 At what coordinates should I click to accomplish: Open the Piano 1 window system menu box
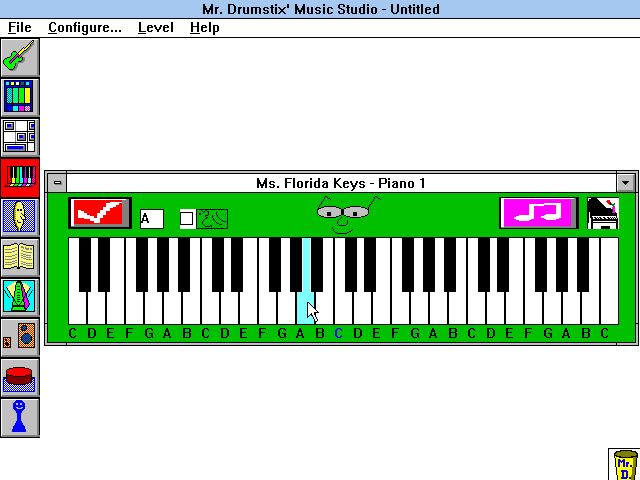pos(57,183)
